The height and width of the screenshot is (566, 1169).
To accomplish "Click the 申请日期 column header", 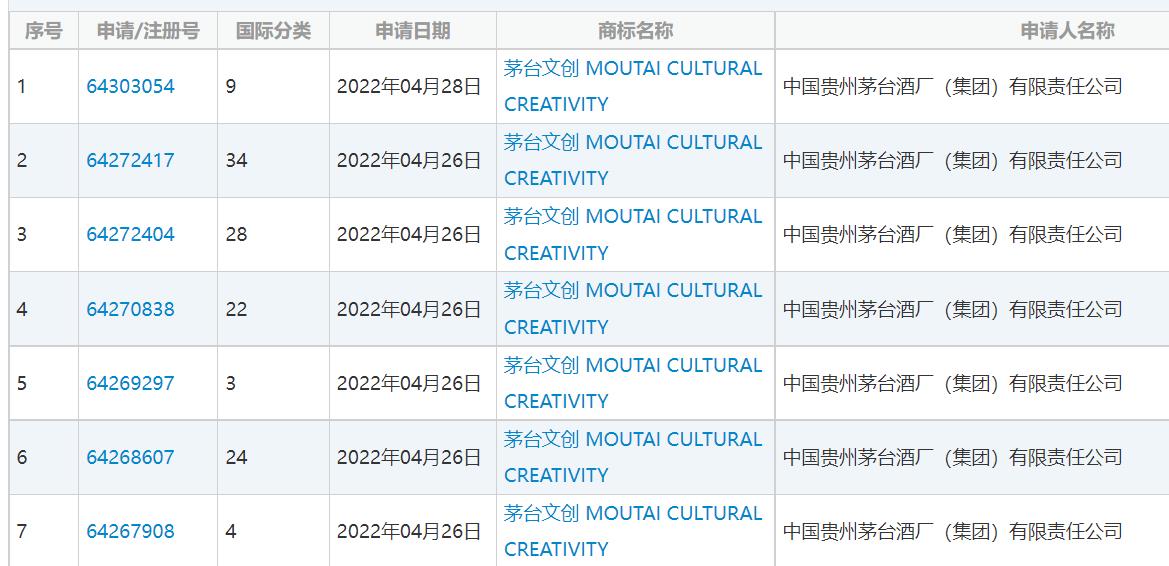I will coord(413,31).
